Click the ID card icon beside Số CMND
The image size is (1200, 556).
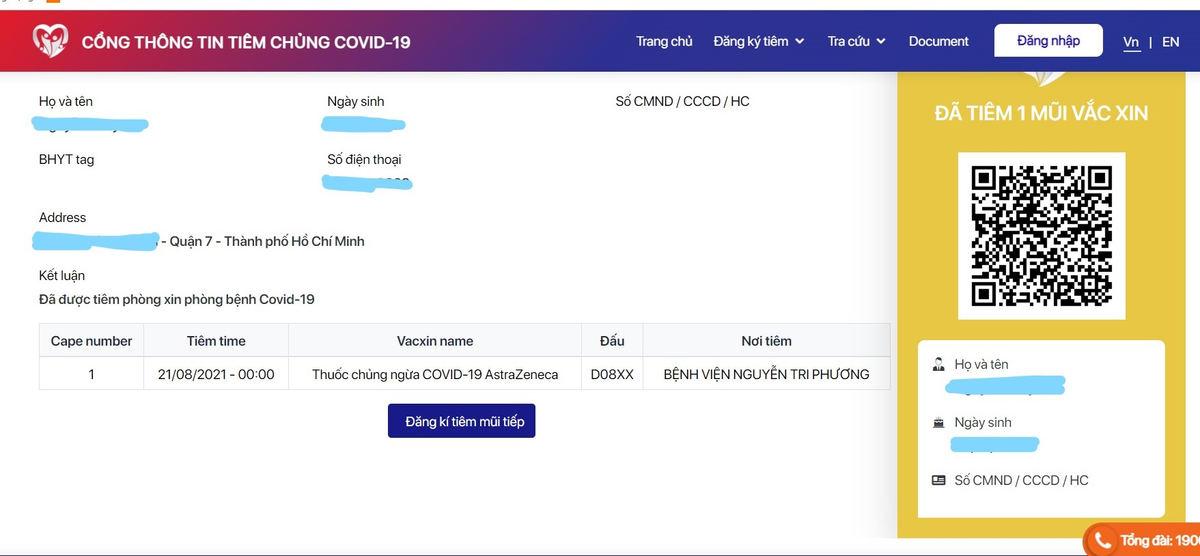pyautogui.click(x=938, y=481)
